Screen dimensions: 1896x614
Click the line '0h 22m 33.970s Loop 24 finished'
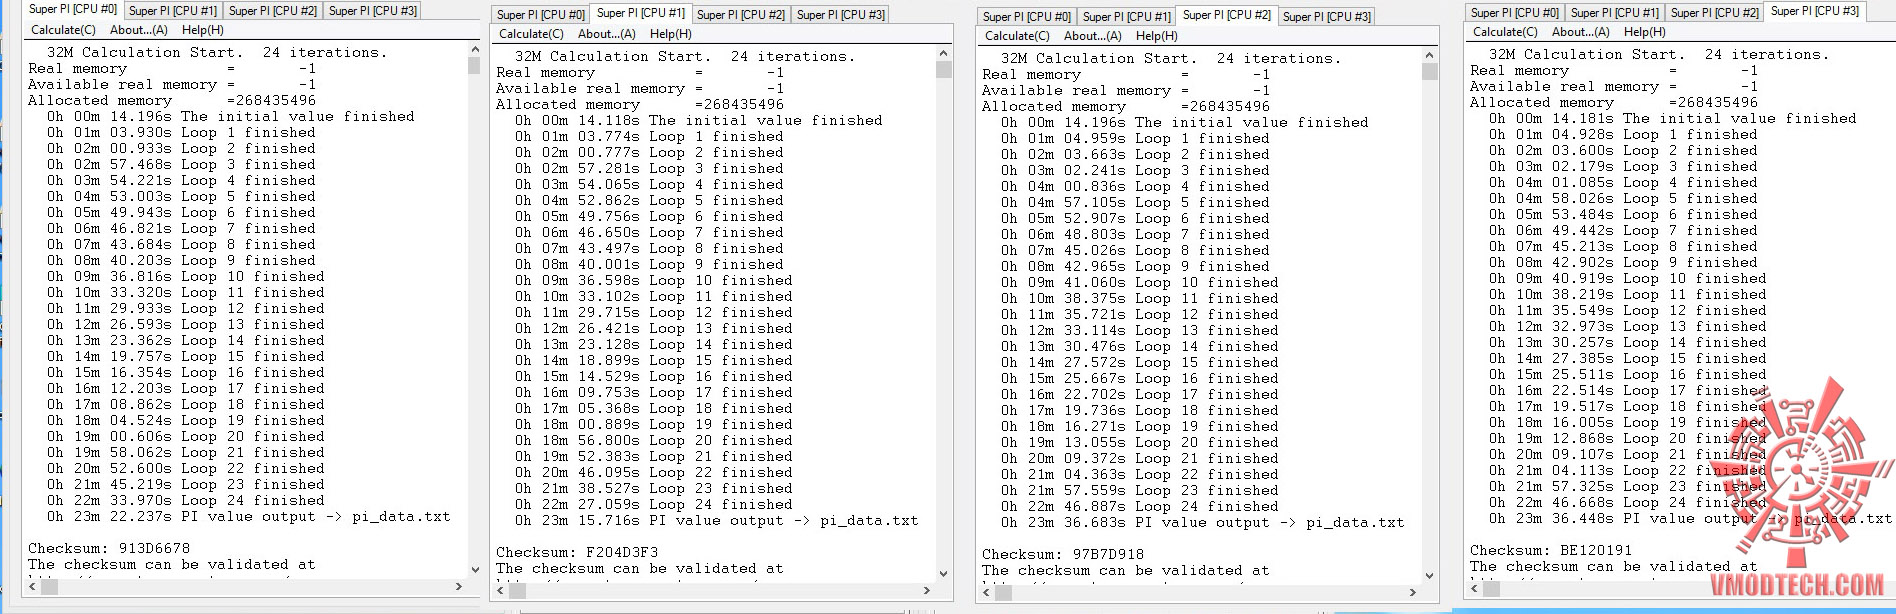click(185, 501)
